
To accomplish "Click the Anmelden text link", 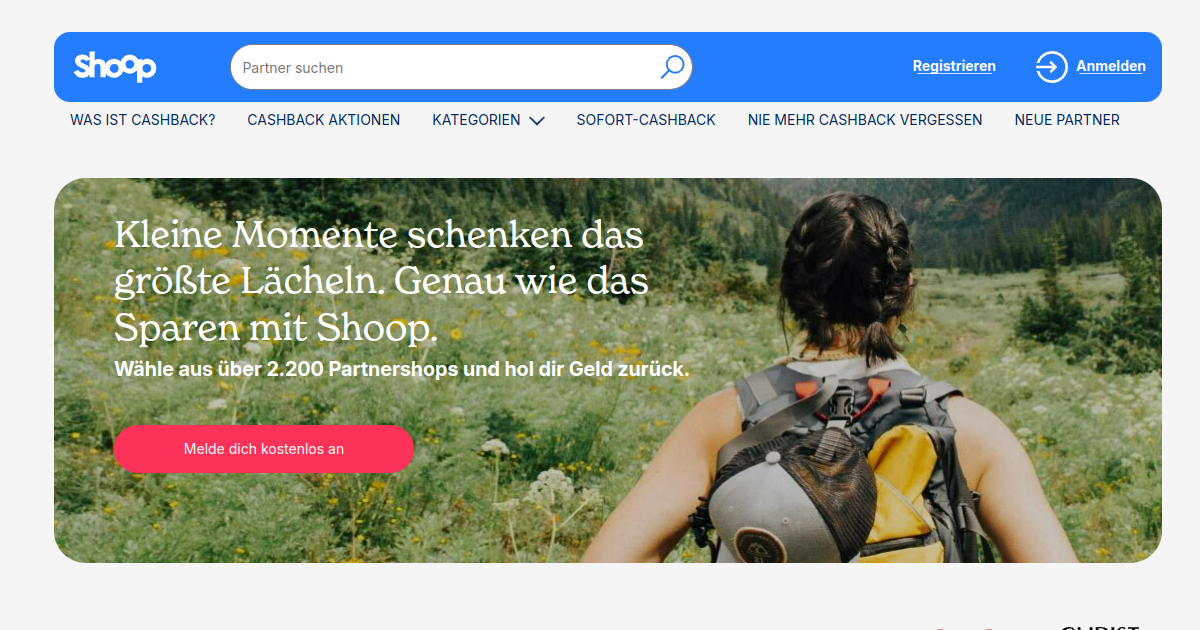I will (x=1111, y=66).
